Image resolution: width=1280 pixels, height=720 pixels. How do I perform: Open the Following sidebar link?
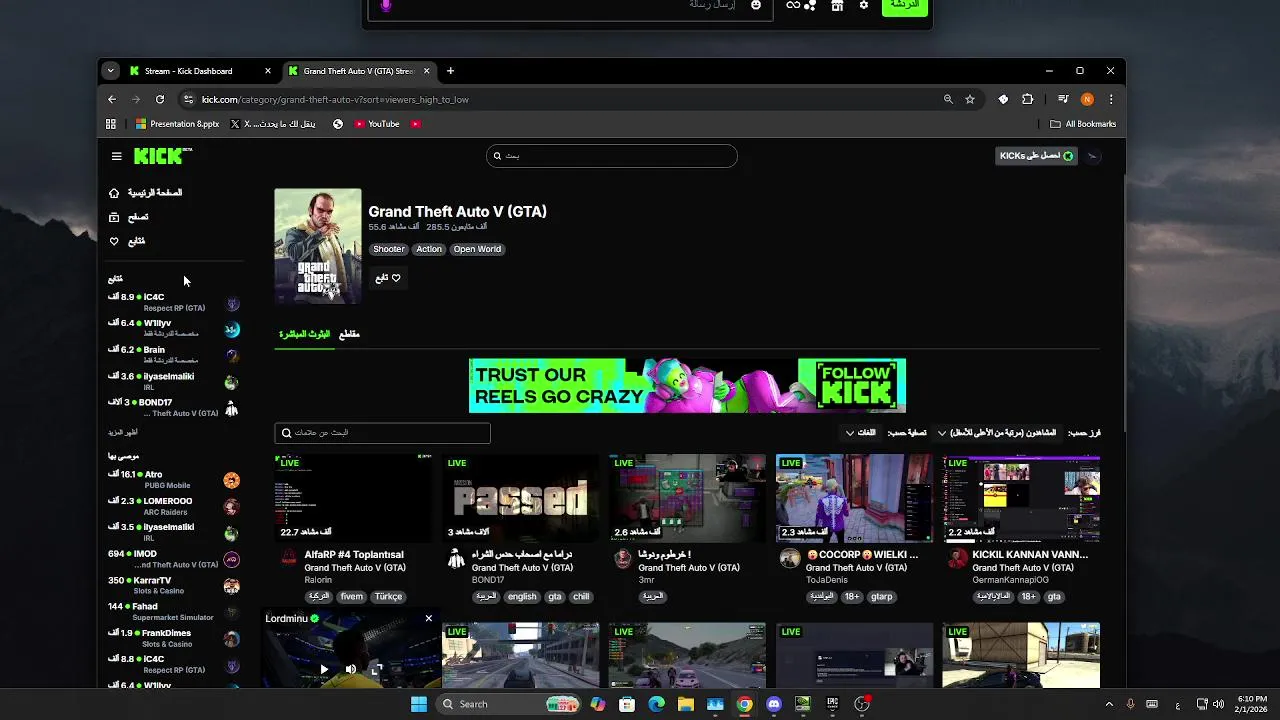pyautogui.click(x=127, y=241)
